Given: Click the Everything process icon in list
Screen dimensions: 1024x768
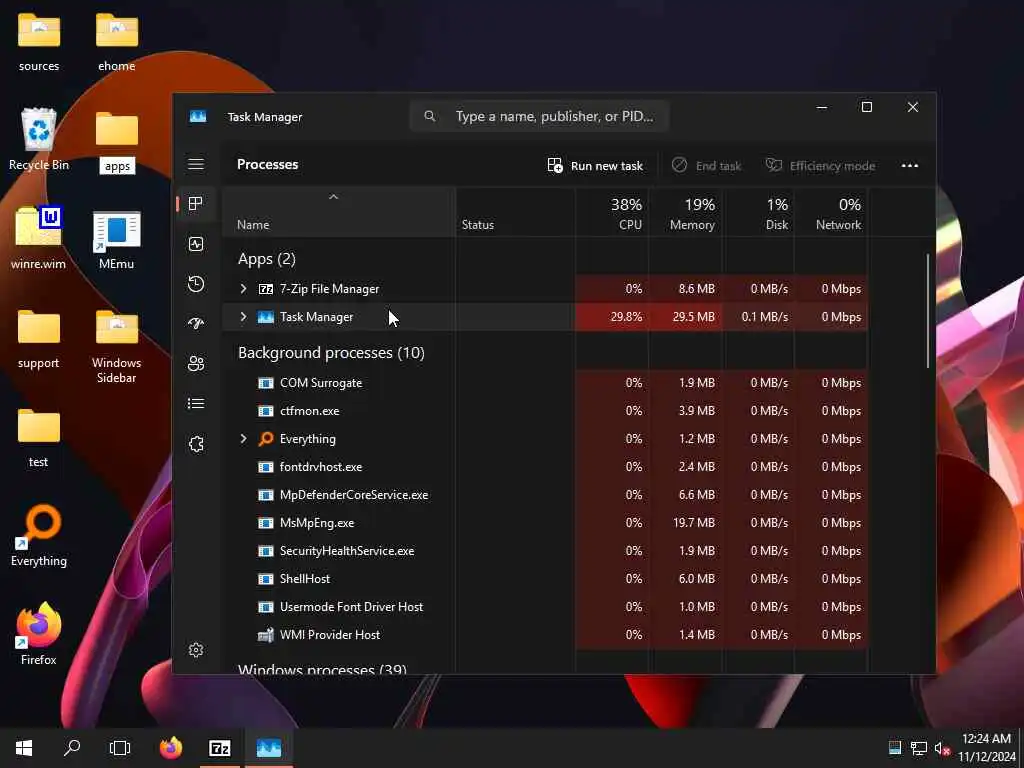Looking at the screenshot, I should point(266,439).
